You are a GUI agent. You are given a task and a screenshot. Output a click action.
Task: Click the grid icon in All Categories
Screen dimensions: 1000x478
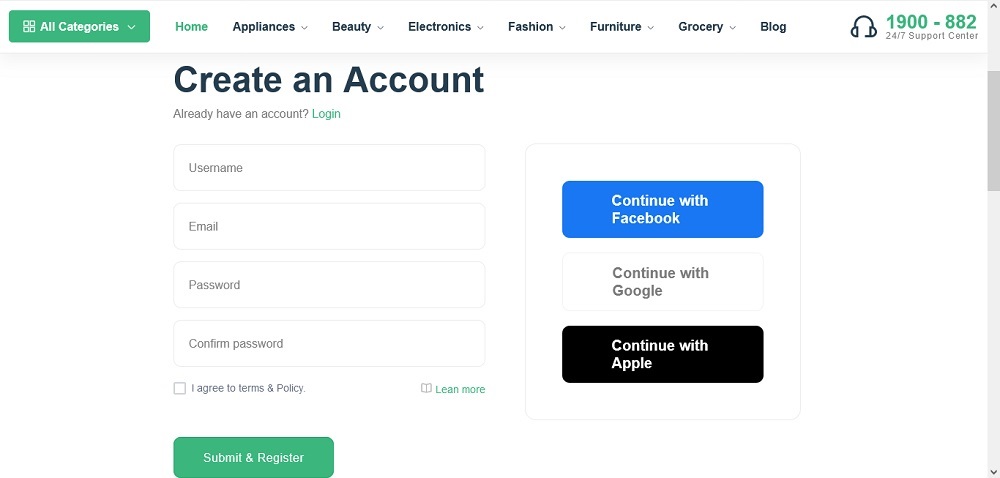tap(29, 27)
